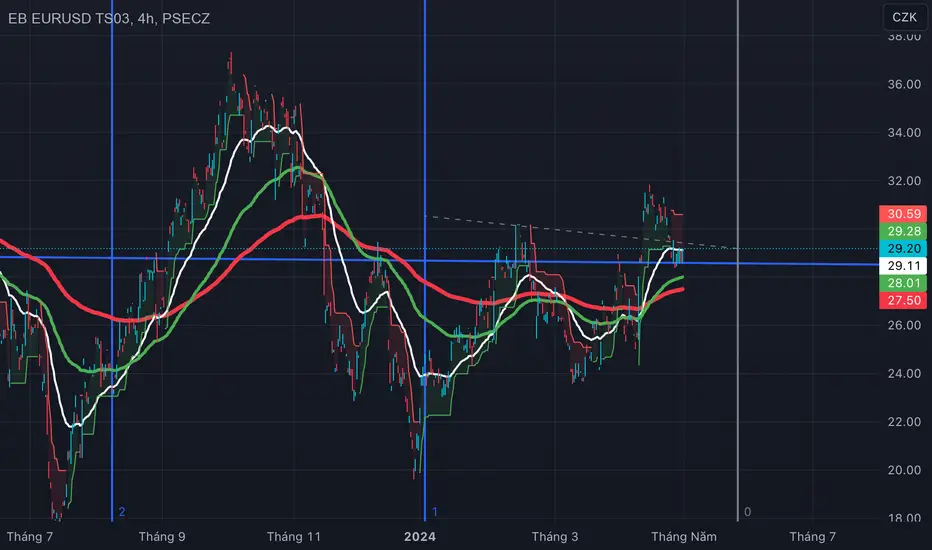Click the far-left Tháng 7 axis label
The width and height of the screenshot is (932, 550).
(x=30, y=537)
